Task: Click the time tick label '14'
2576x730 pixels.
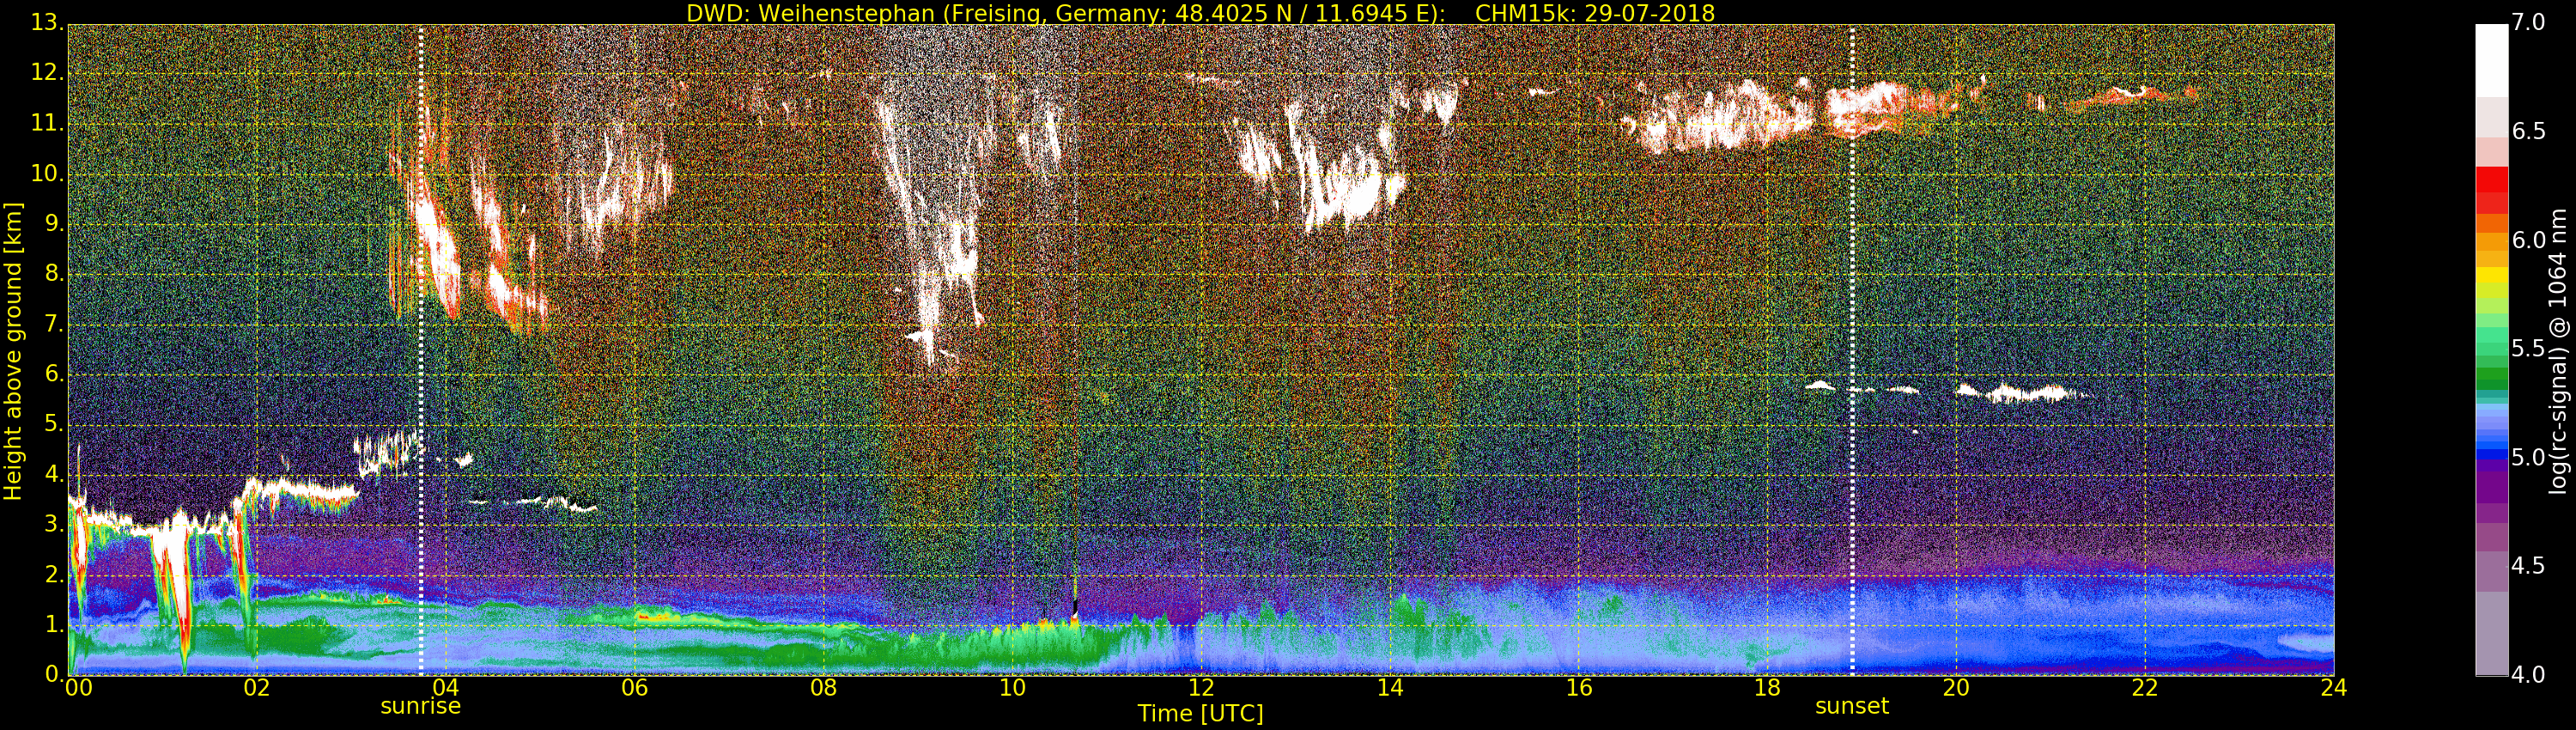Action: click(1390, 687)
